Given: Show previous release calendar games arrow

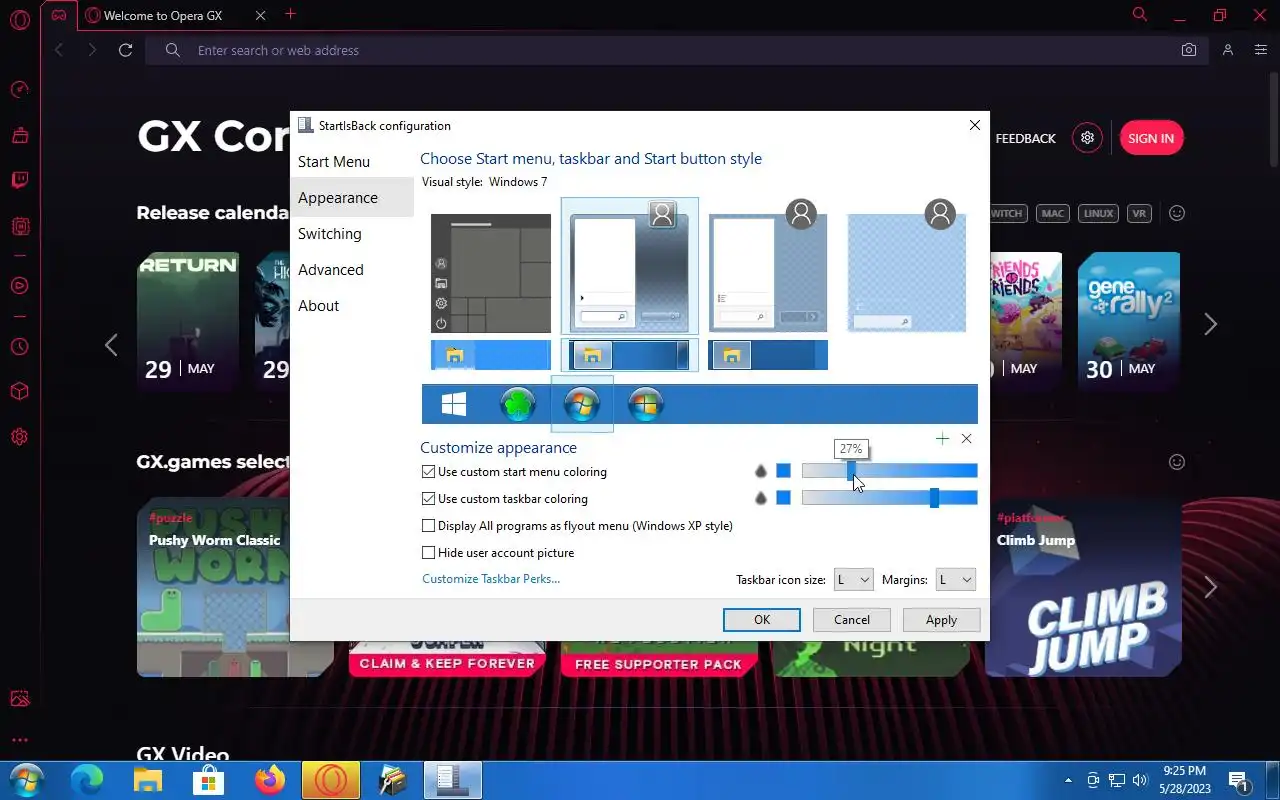Looking at the screenshot, I should point(111,345).
